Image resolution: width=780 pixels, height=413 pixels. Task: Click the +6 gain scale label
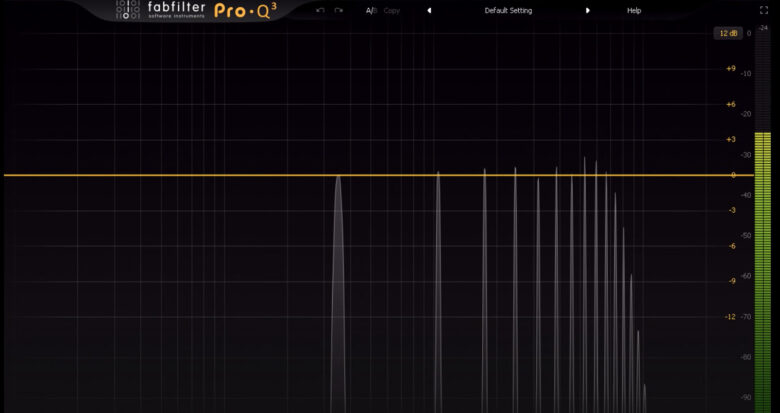[x=731, y=104]
